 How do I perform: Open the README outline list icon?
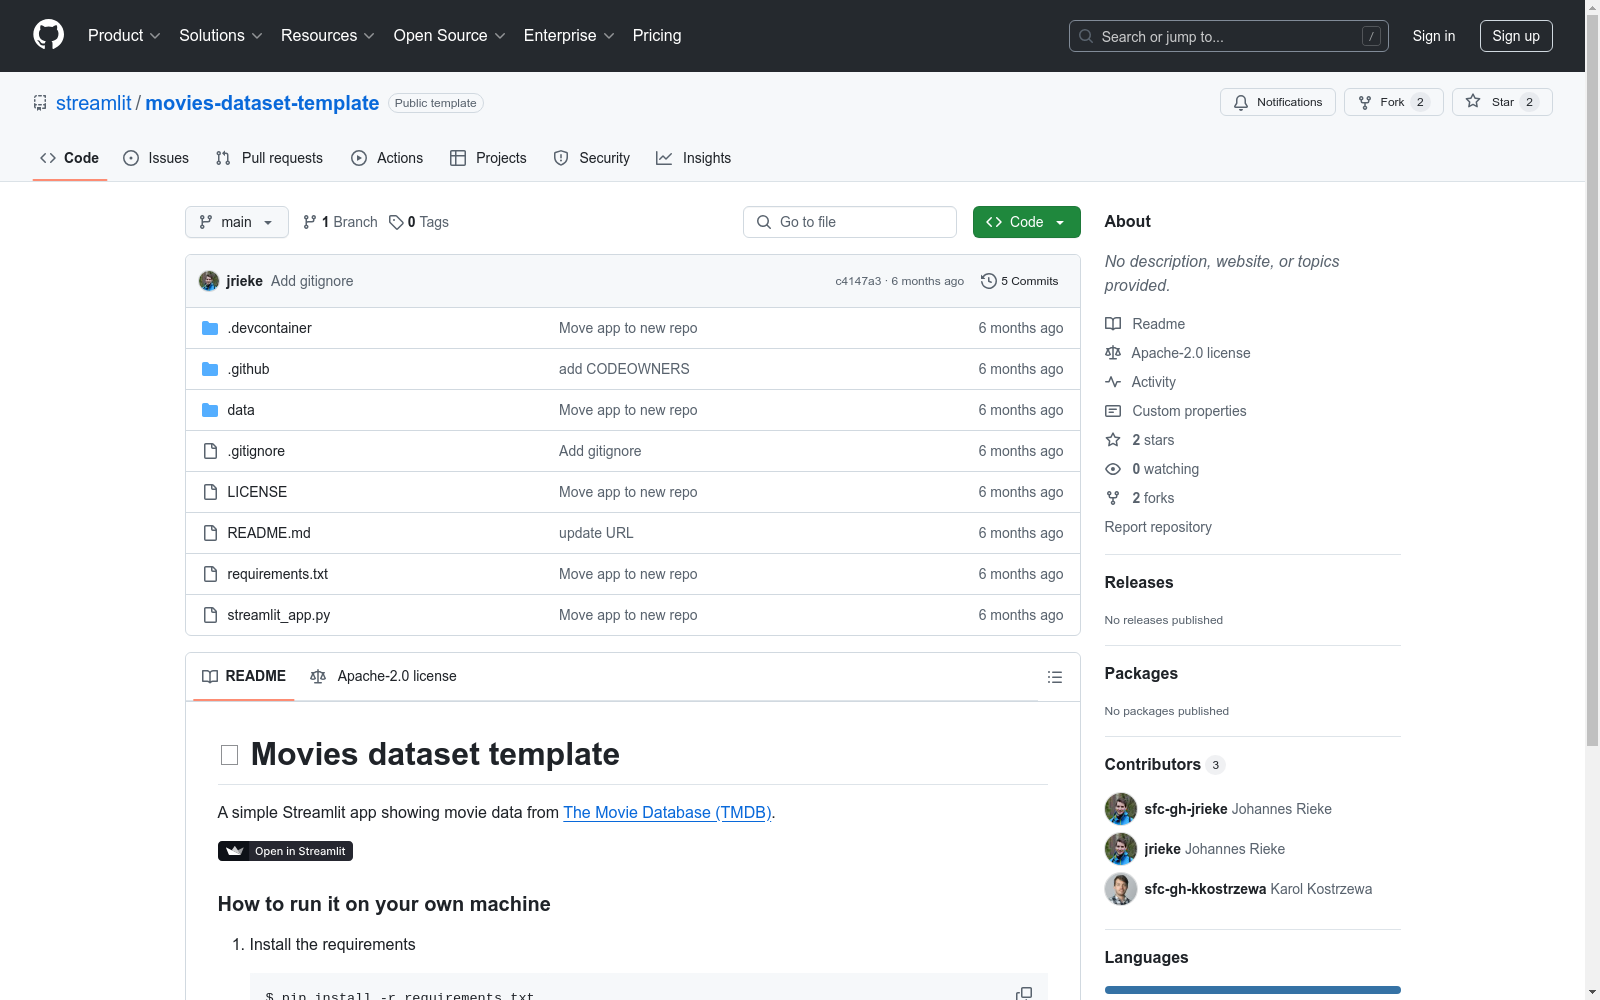pos(1054,677)
